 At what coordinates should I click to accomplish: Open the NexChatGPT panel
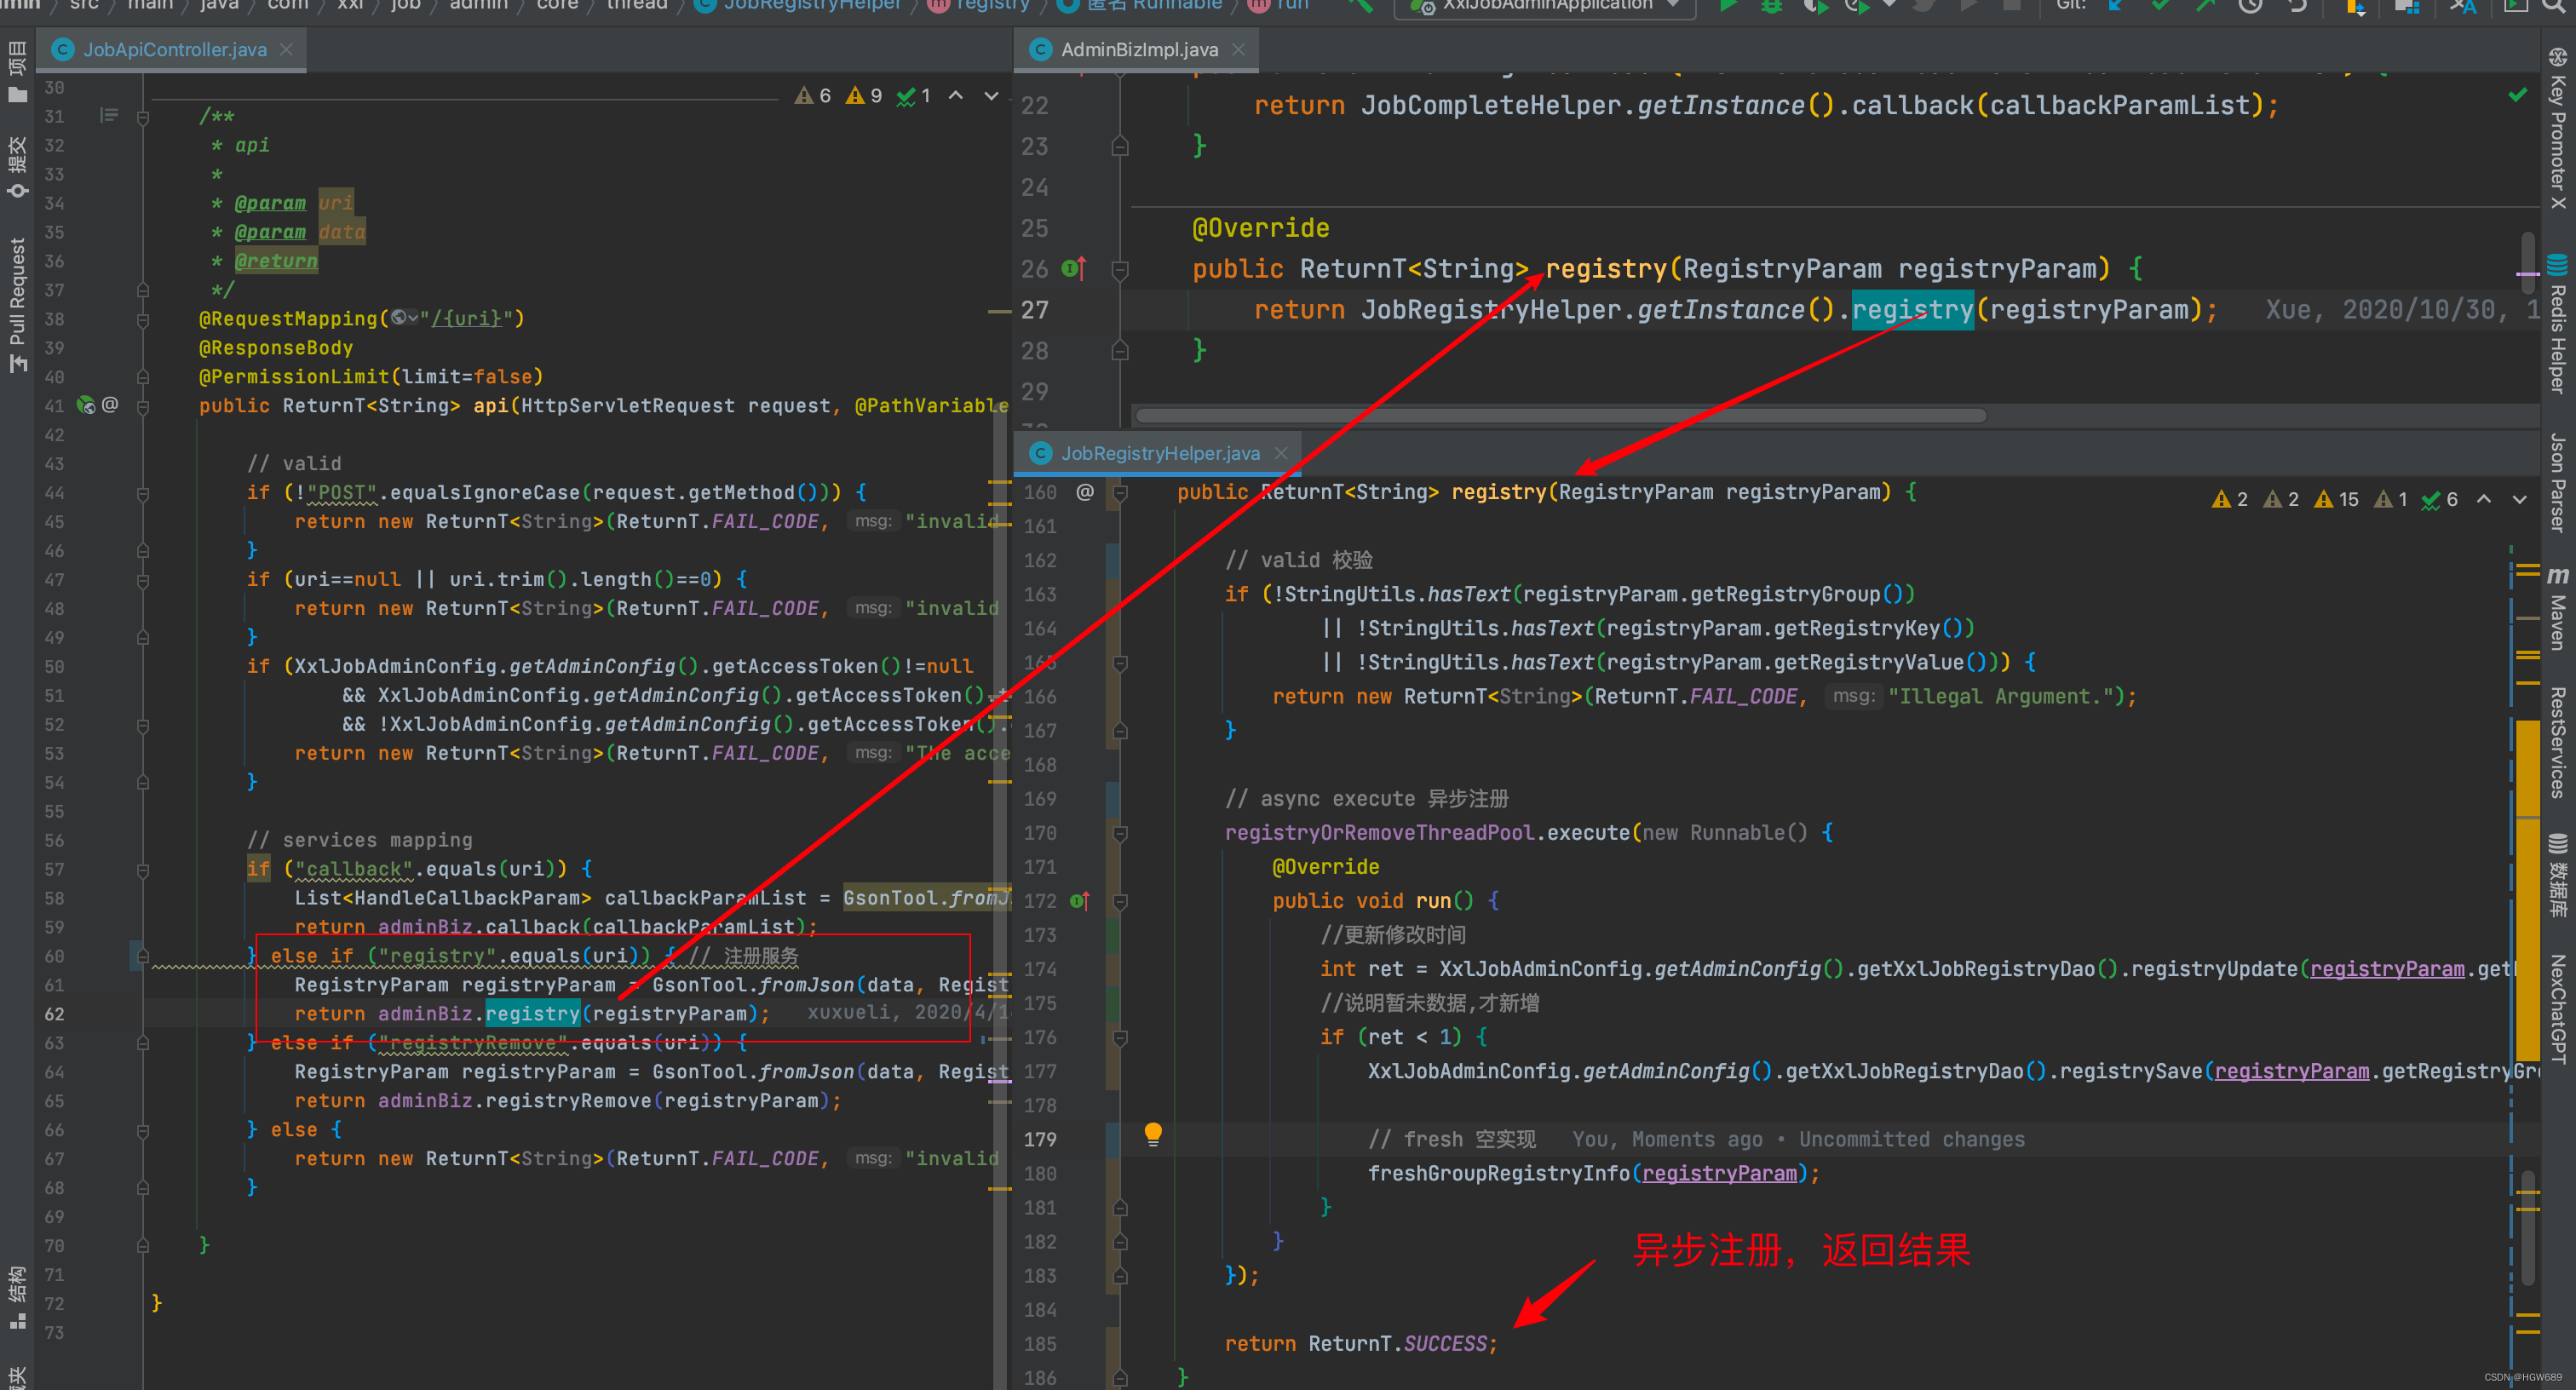coord(2557,1008)
